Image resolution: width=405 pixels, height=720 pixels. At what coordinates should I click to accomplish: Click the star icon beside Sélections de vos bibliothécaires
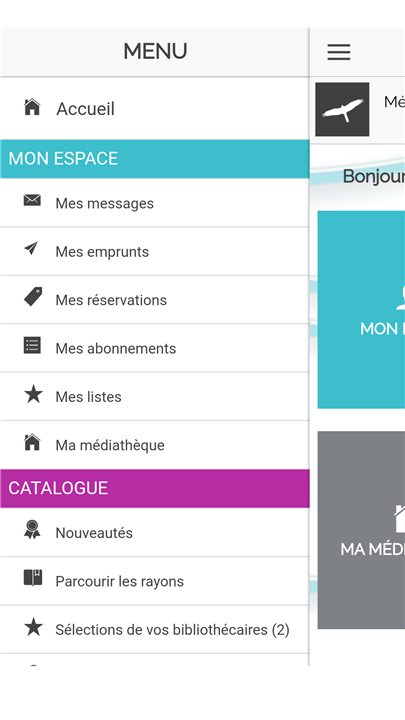pos(33,627)
